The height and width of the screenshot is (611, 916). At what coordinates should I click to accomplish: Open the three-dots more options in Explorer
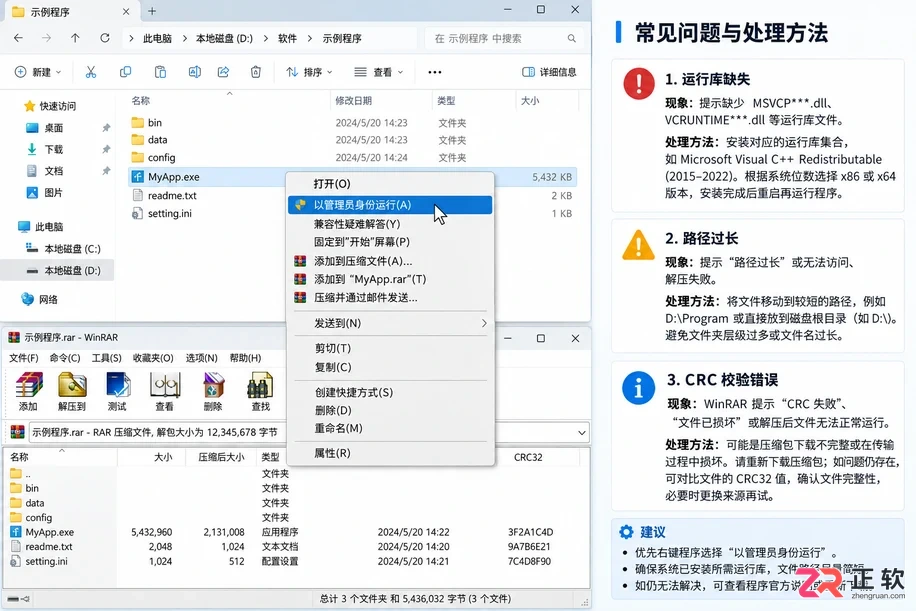tap(435, 72)
